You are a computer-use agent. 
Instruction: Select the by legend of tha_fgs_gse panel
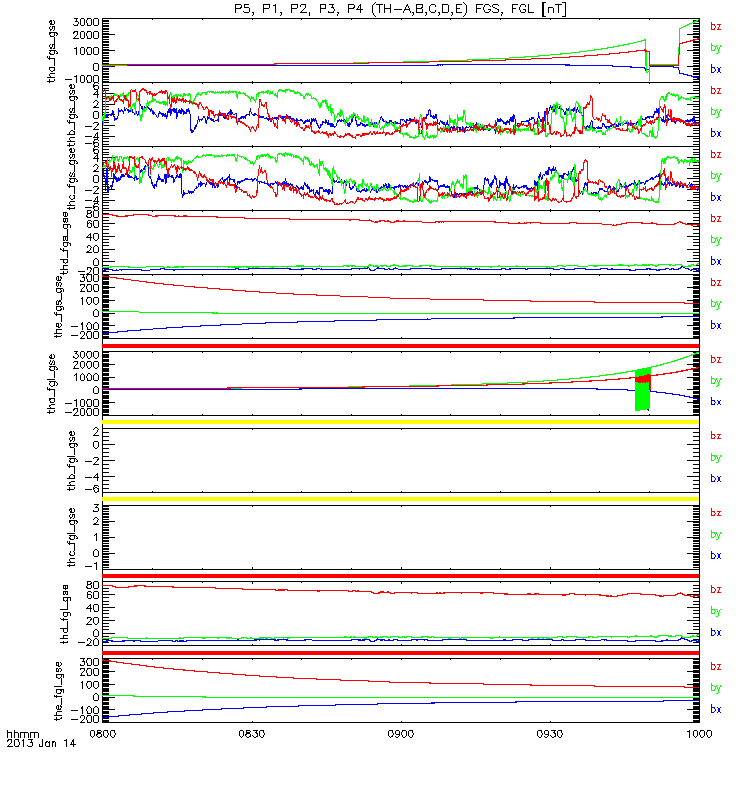point(716,48)
